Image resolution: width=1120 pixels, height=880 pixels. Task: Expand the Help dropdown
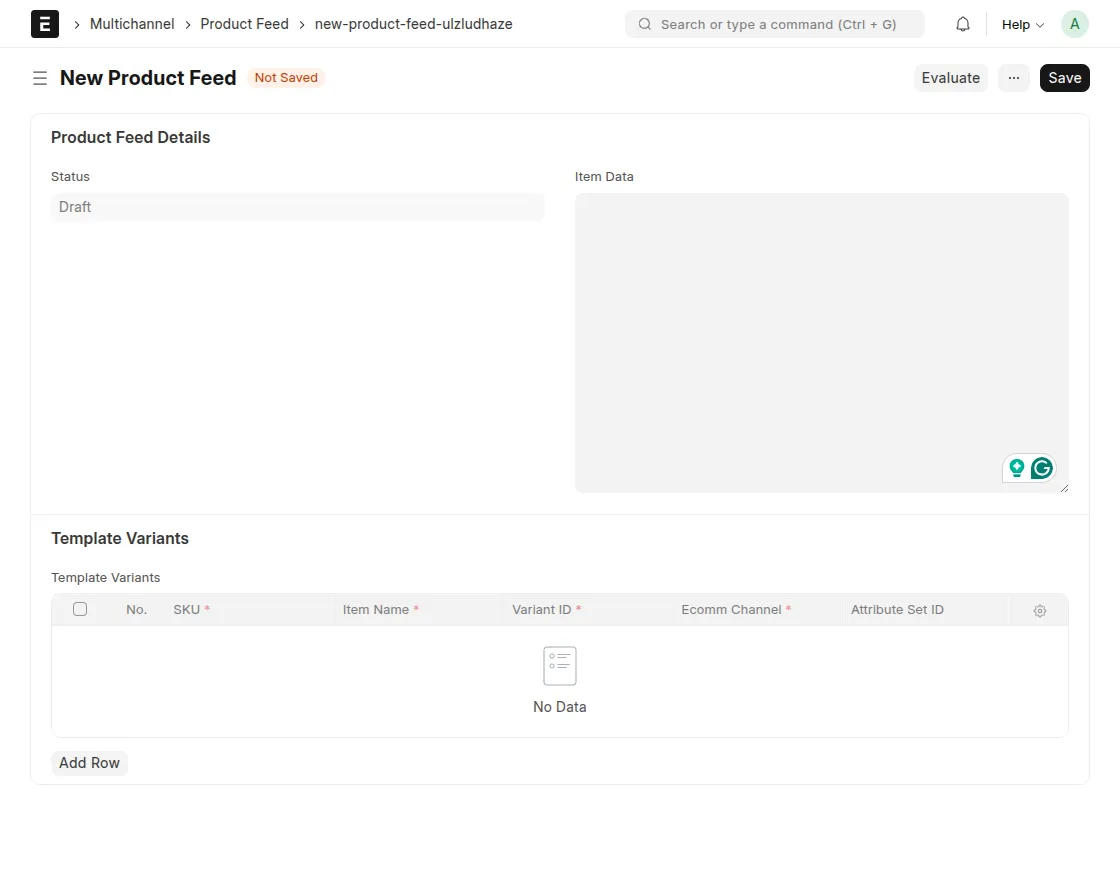pyautogui.click(x=1022, y=24)
